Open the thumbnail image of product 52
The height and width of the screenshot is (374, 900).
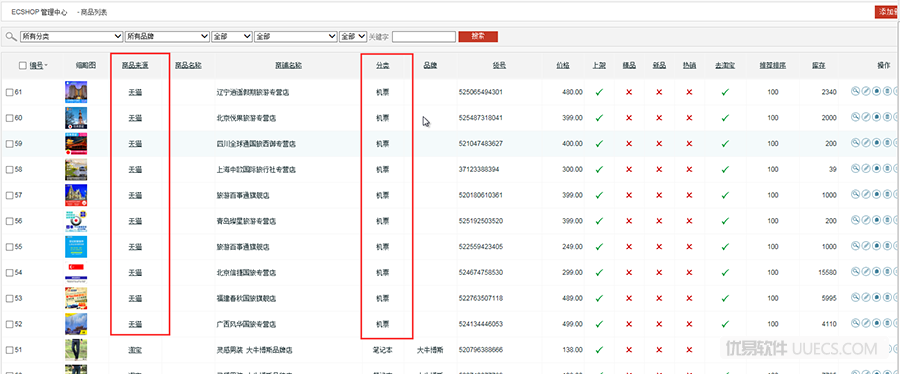tap(76, 324)
